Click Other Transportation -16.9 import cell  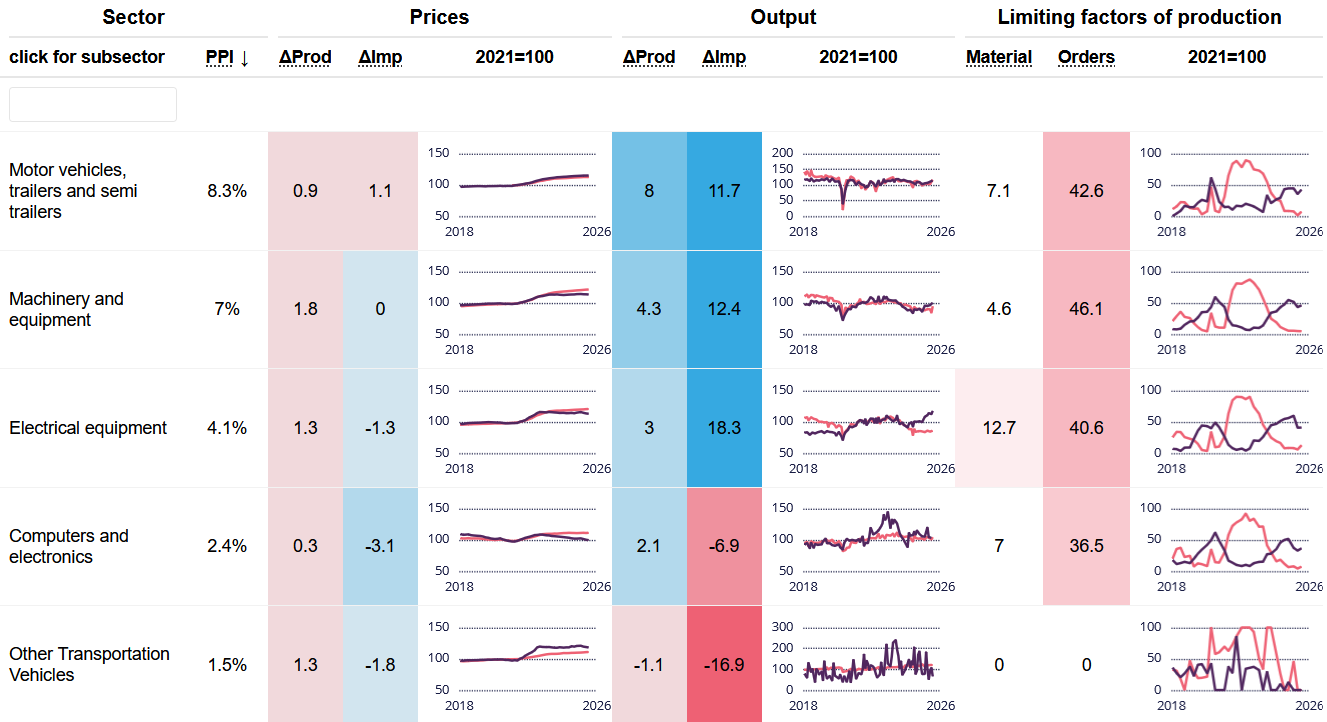724,664
